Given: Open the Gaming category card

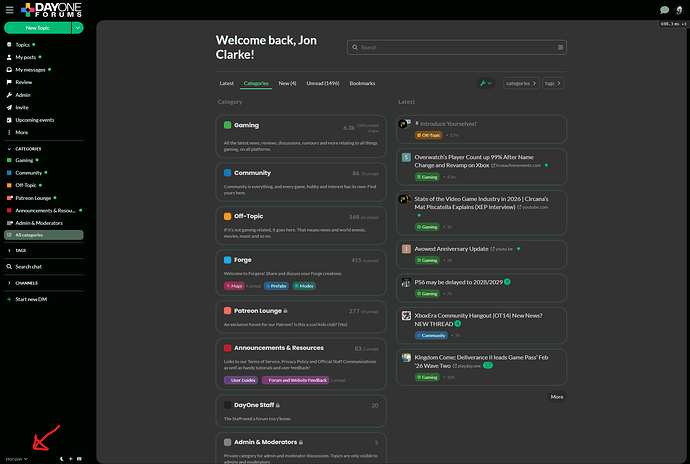Looking at the screenshot, I should click(x=301, y=136).
